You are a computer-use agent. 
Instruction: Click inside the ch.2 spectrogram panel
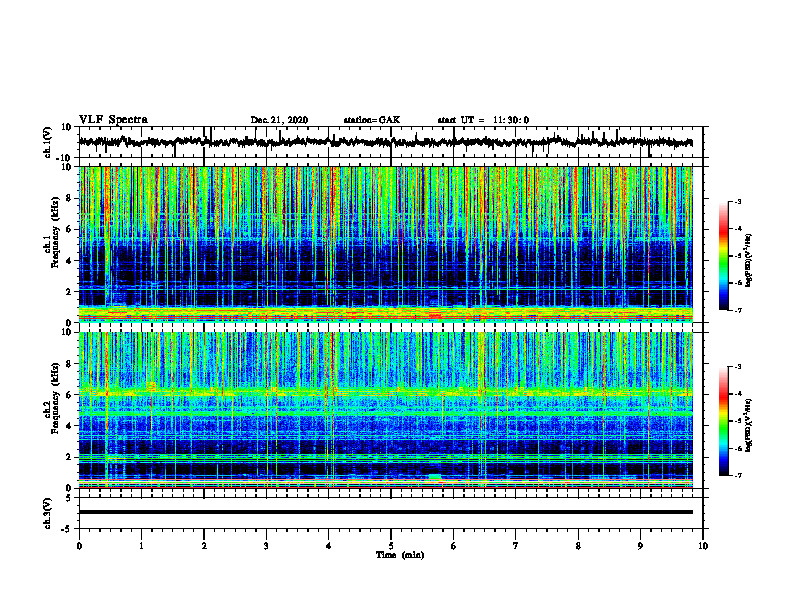385,410
